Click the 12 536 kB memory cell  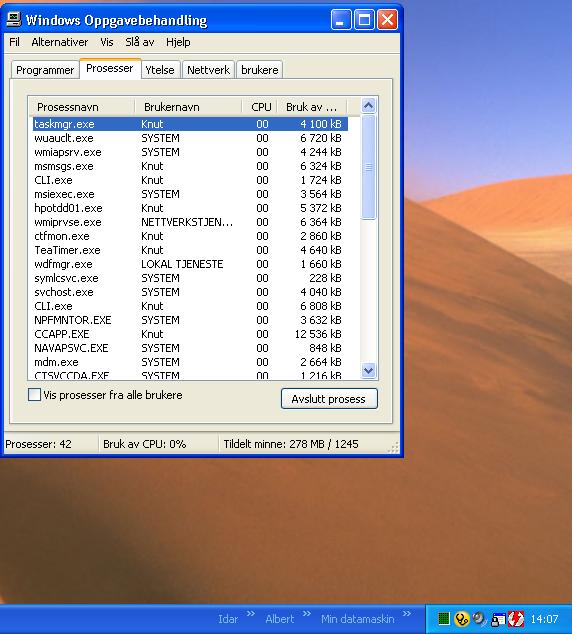coord(318,334)
